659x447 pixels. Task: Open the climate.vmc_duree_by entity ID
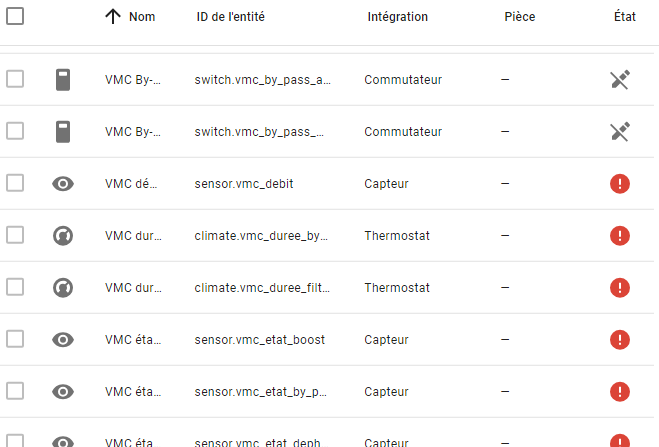(260, 236)
